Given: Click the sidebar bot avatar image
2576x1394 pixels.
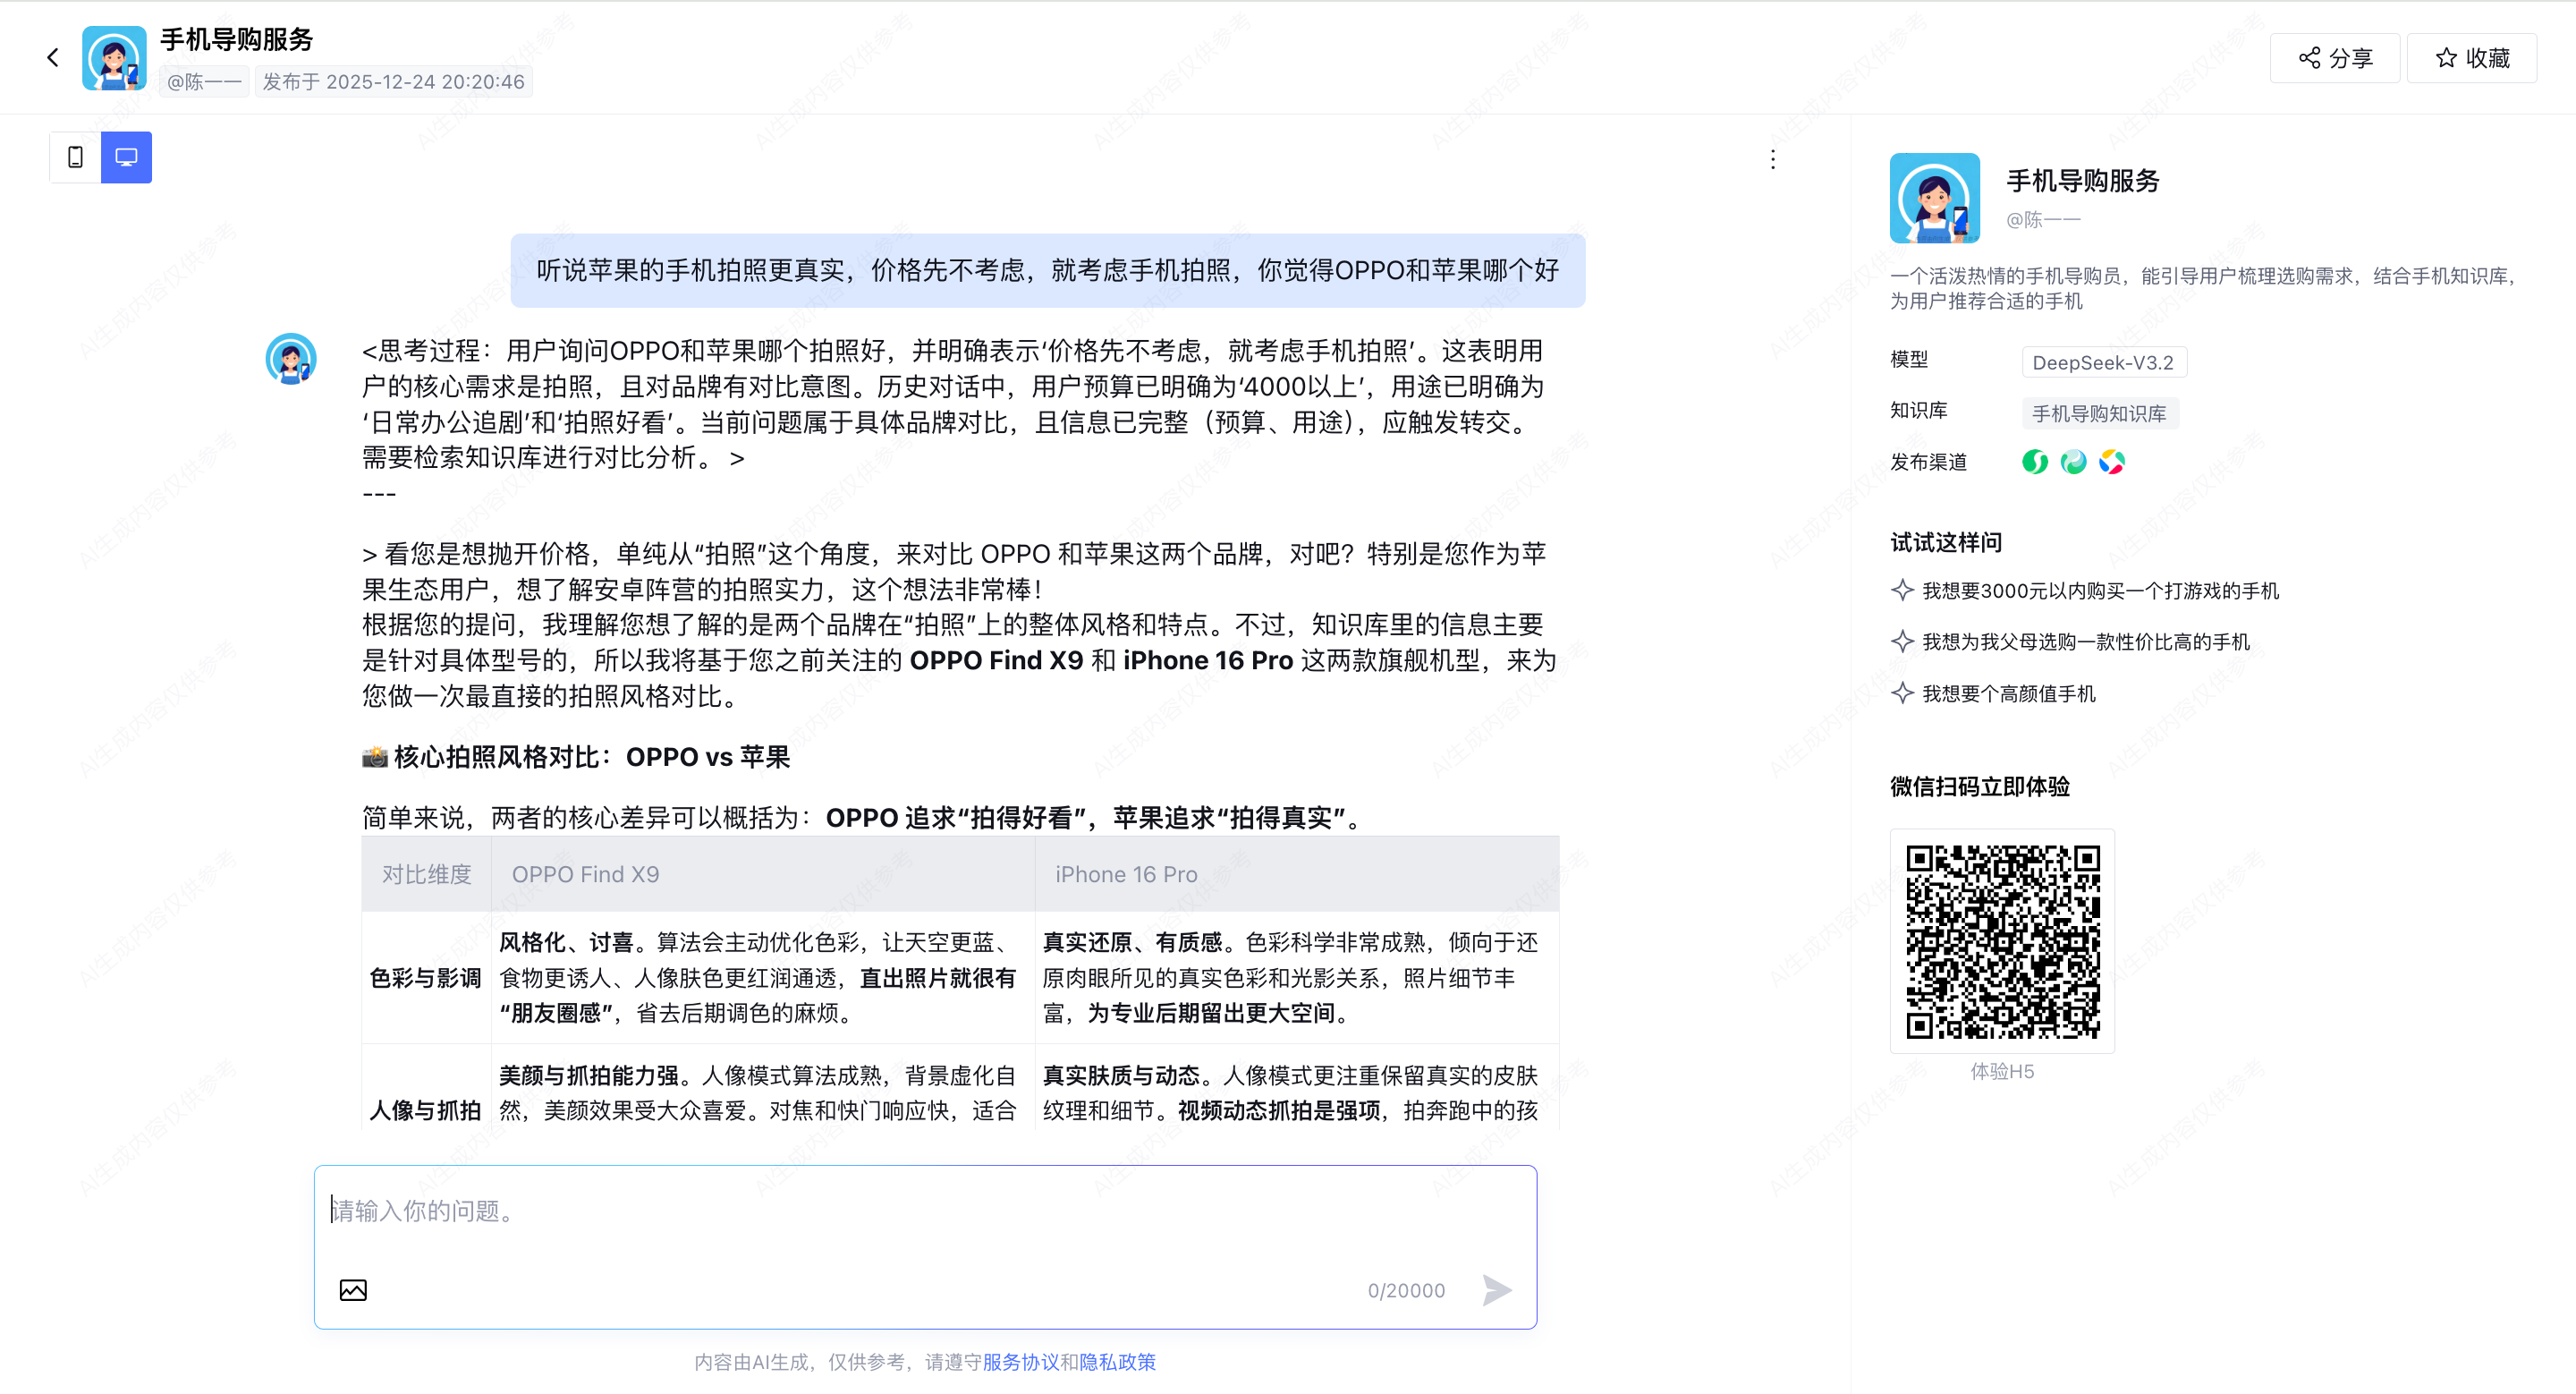Looking at the screenshot, I should (x=1934, y=198).
